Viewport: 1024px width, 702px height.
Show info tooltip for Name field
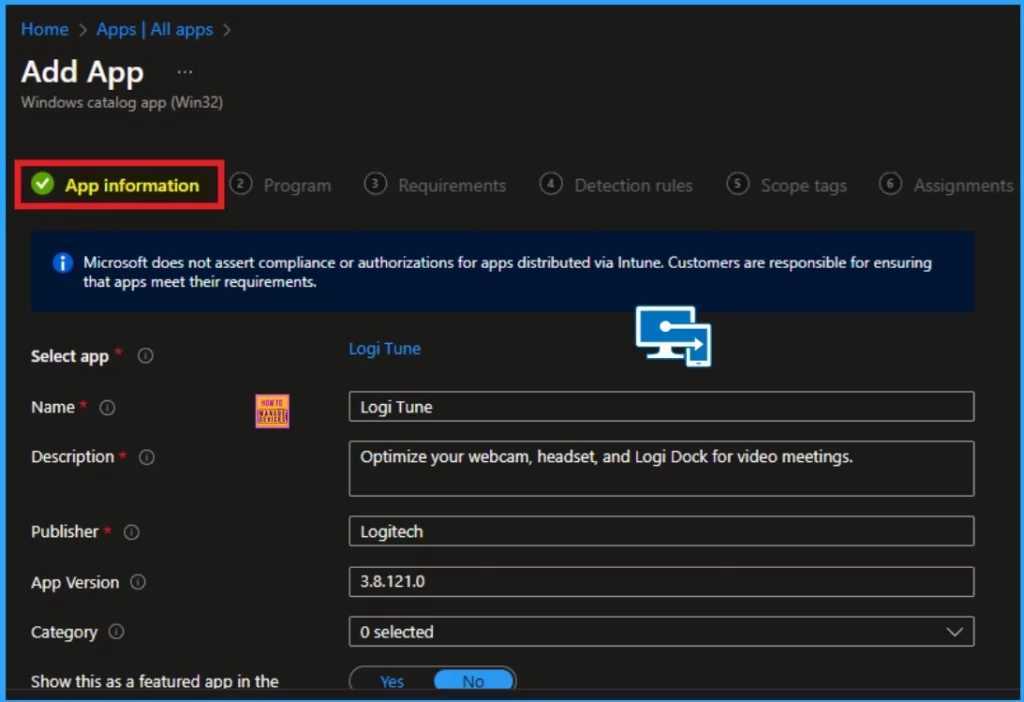(x=107, y=407)
